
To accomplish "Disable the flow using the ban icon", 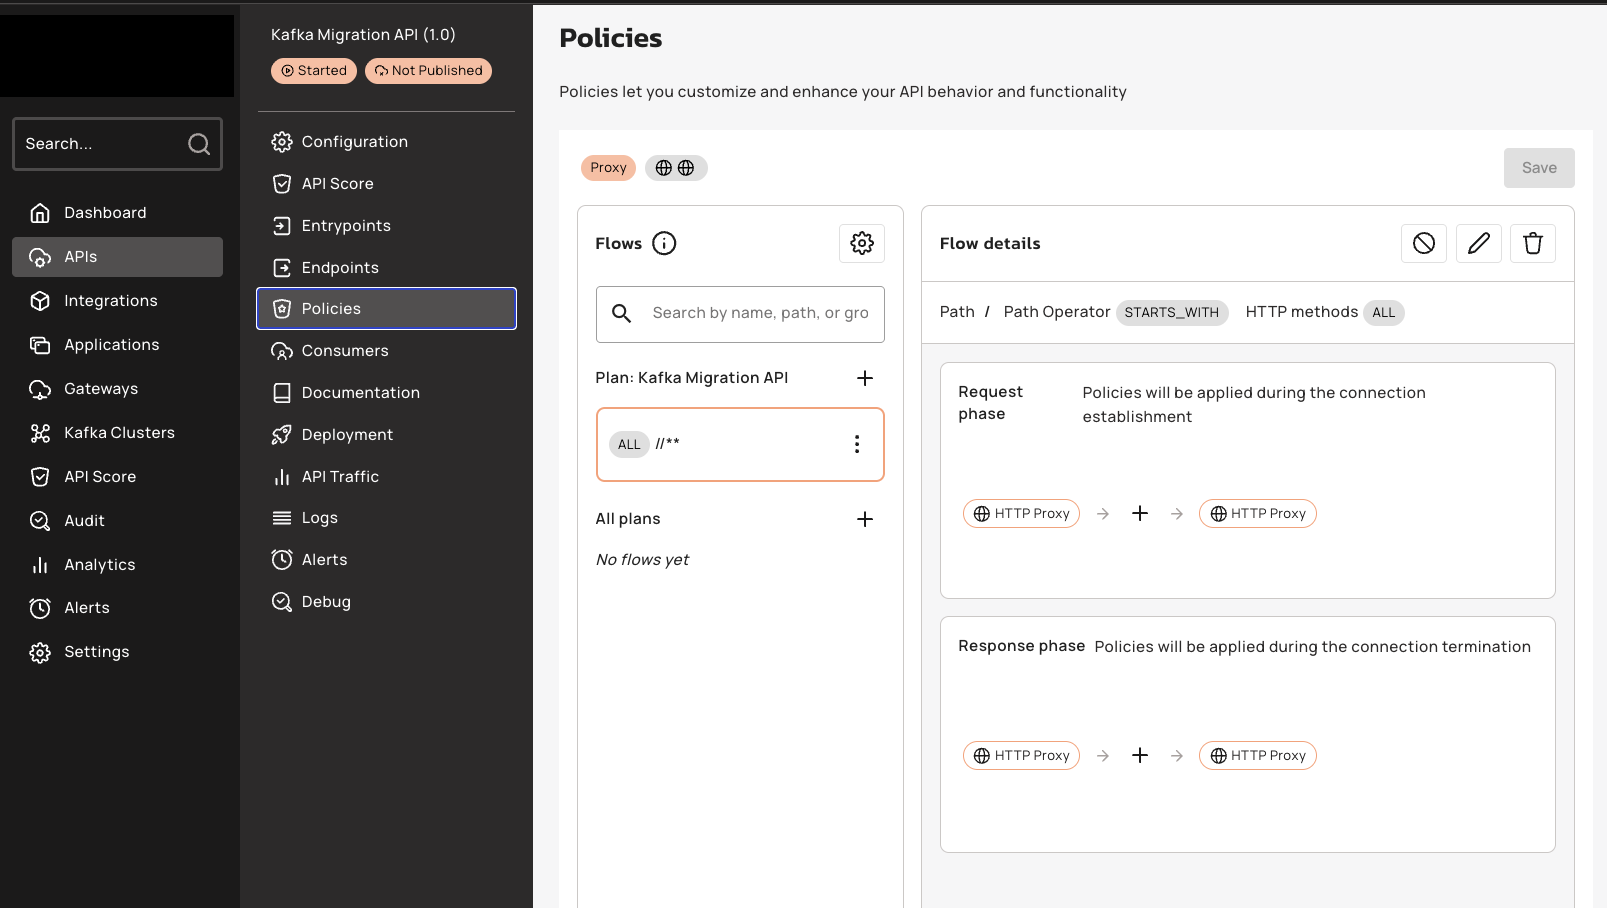I will pyautogui.click(x=1424, y=243).
